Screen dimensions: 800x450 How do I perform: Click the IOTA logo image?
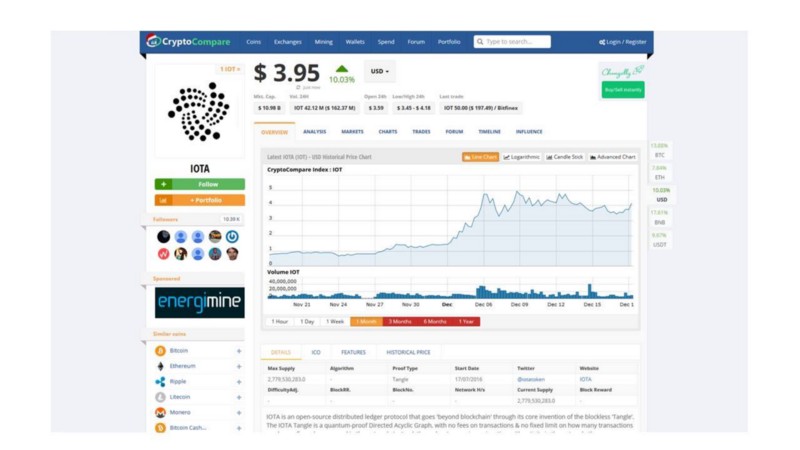(x=199, y=112)
